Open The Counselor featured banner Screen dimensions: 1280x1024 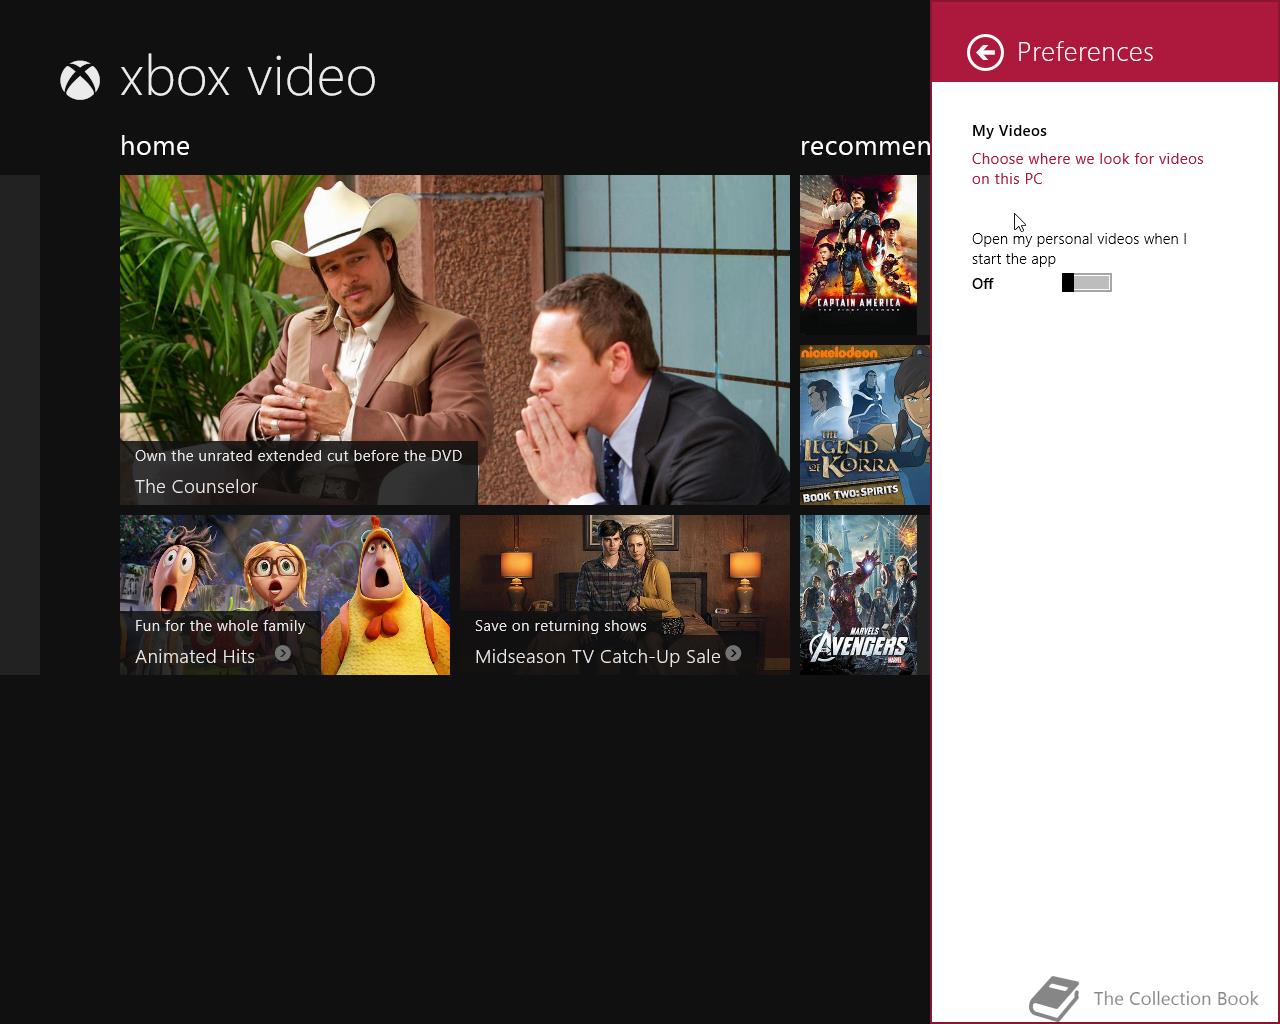pos(455,340)
